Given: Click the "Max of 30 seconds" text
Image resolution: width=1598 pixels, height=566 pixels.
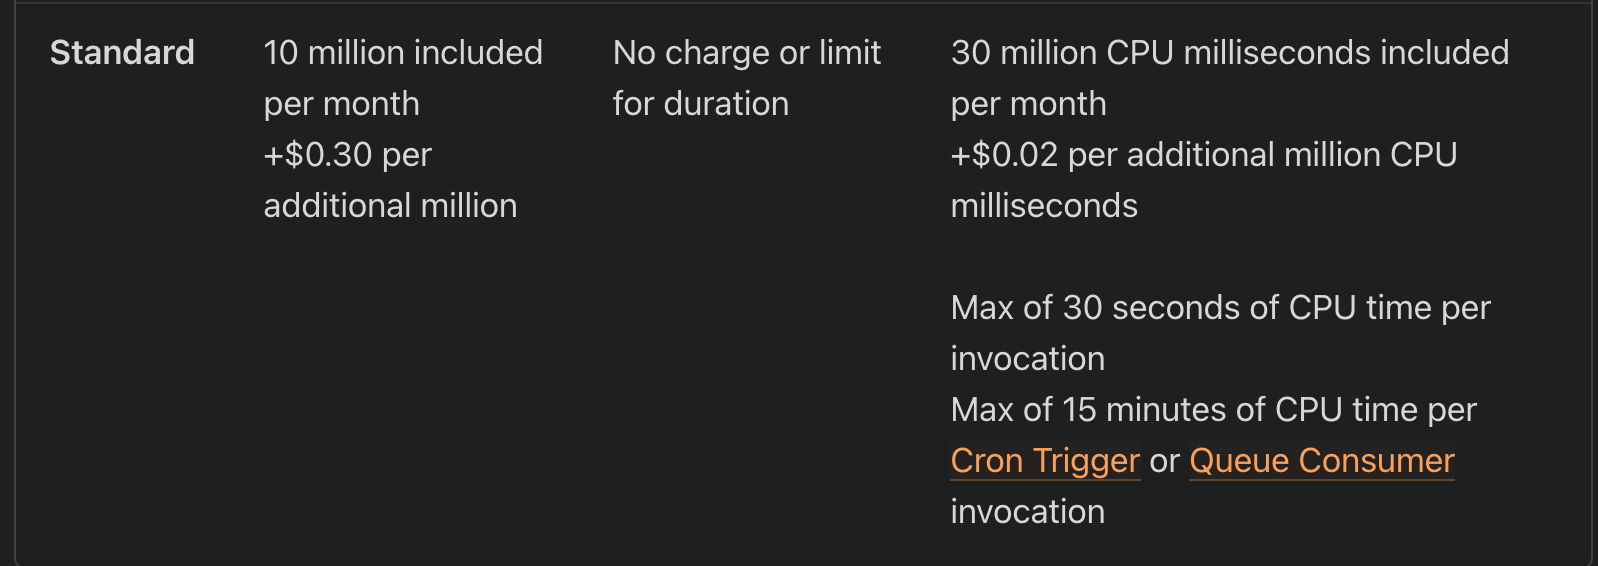Looking at the screenshot, I should 1114,308.
